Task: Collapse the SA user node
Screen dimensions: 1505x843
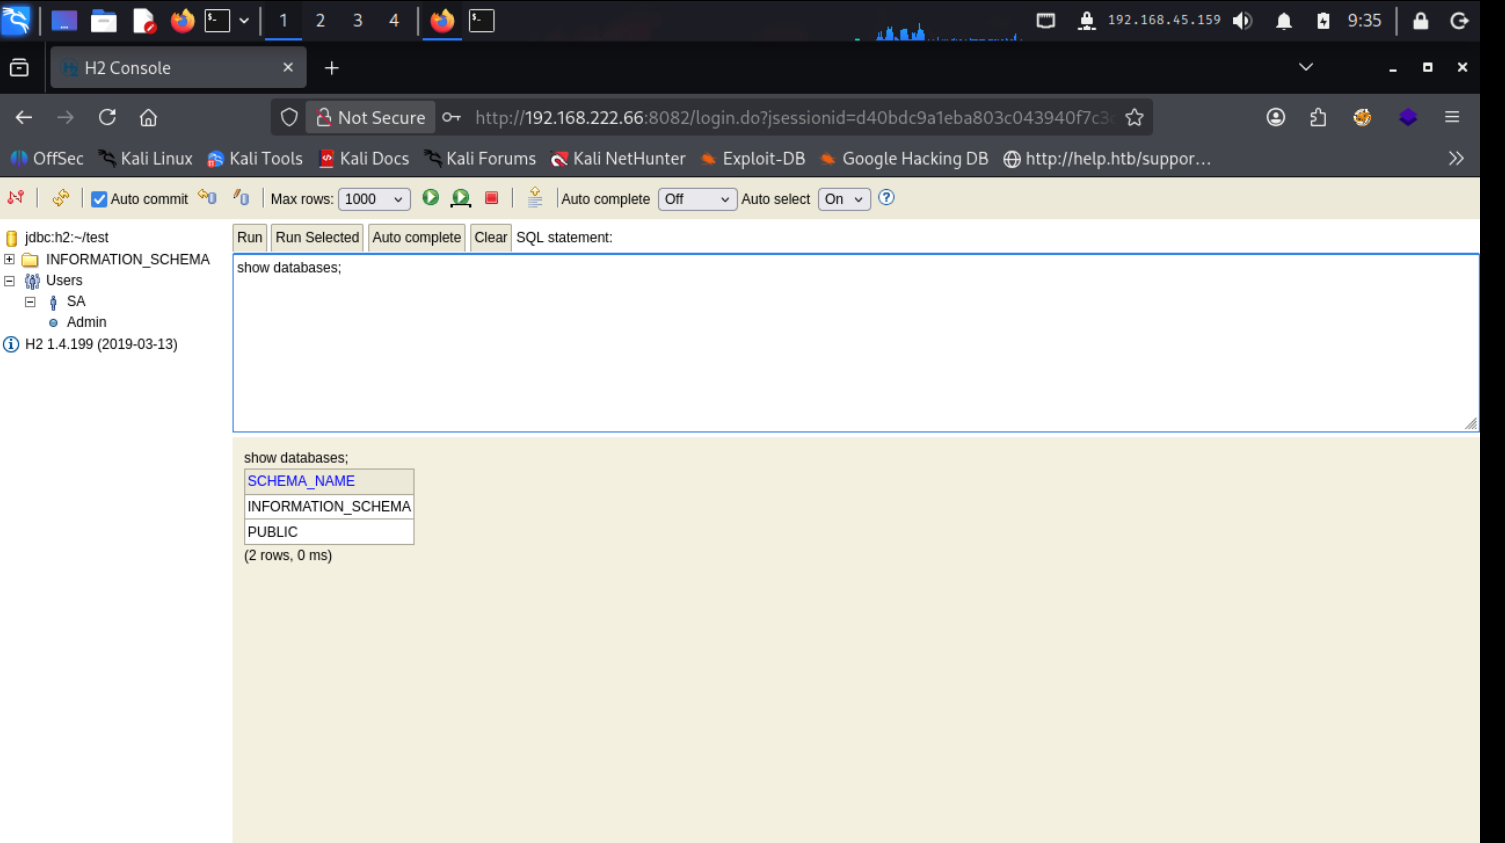Action: (x=30, y=302)
